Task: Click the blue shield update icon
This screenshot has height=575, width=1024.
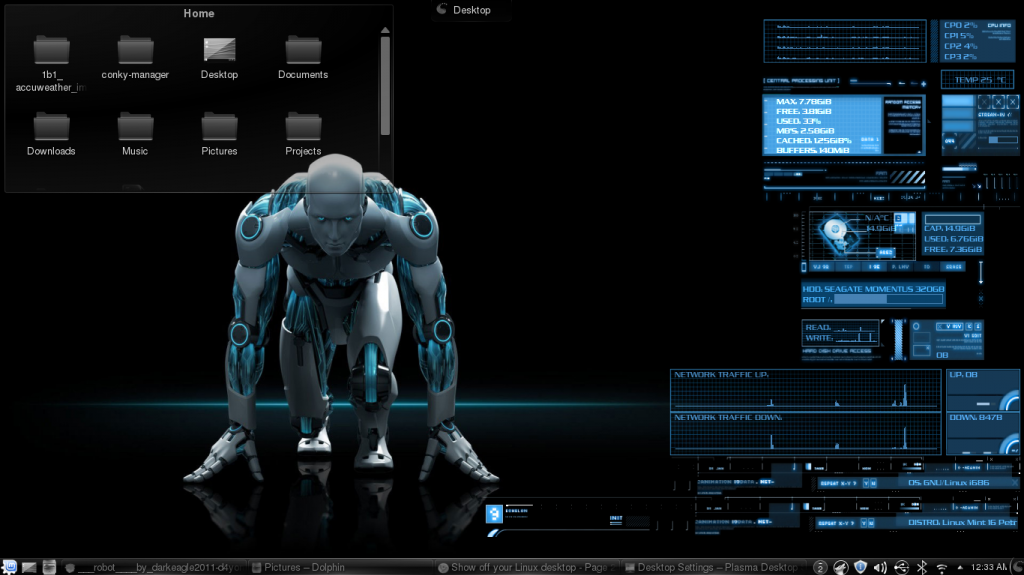Action: tap(861, 567)
